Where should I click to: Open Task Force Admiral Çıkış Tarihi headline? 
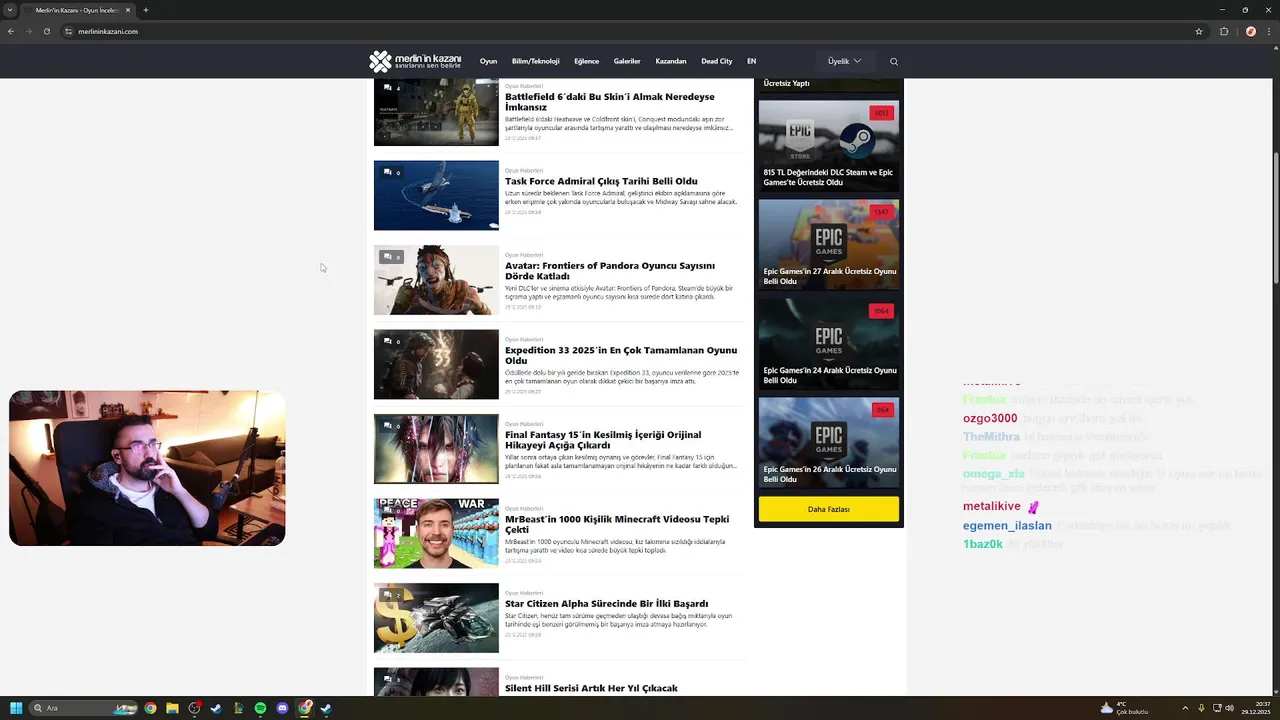pos(601,181)
